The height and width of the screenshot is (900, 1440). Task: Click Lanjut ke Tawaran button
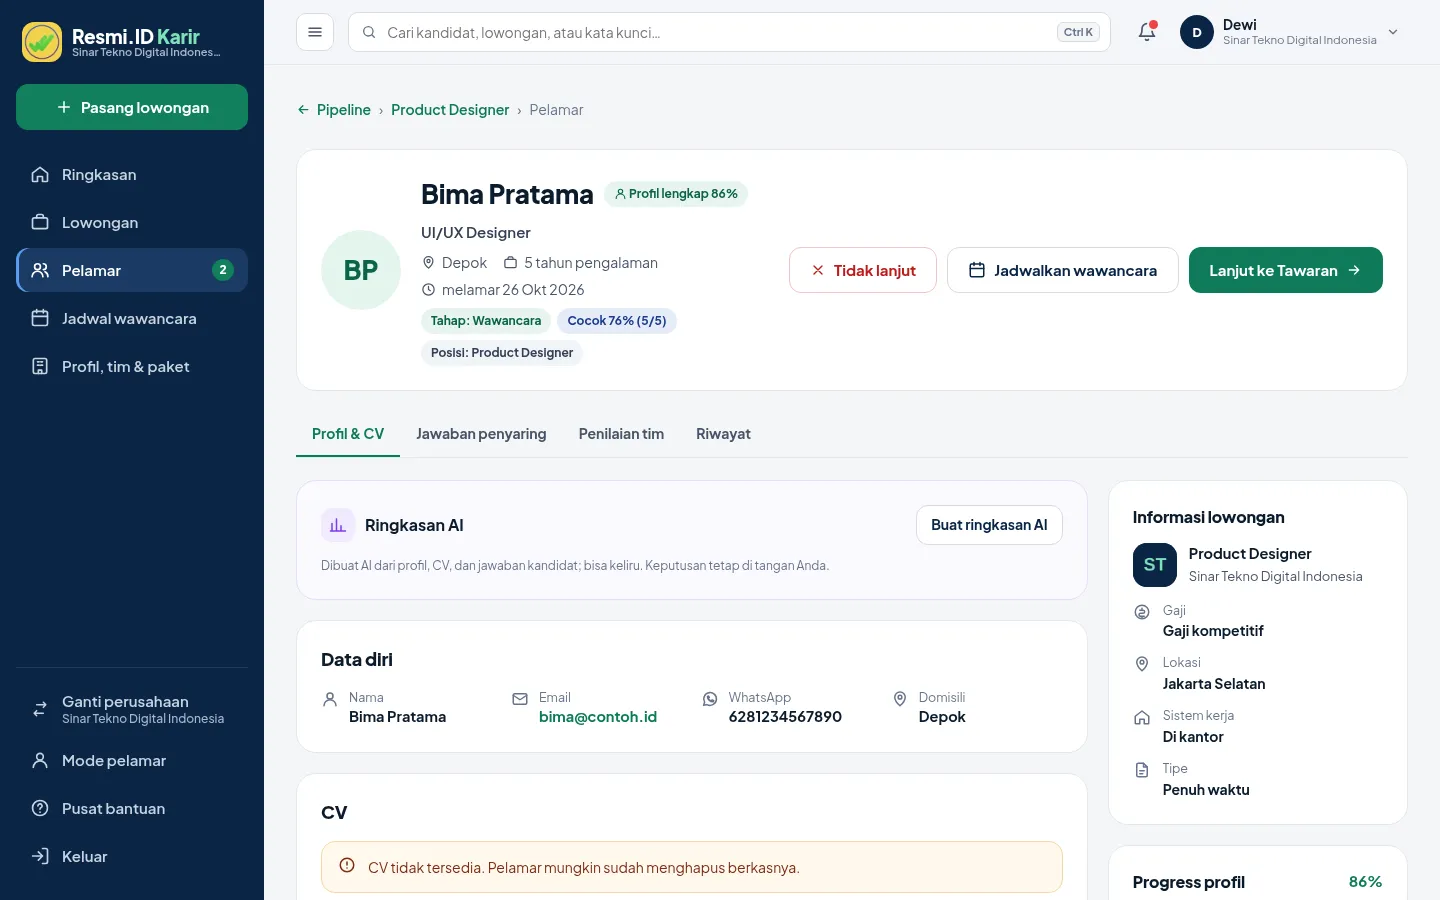coord(1286,270)
